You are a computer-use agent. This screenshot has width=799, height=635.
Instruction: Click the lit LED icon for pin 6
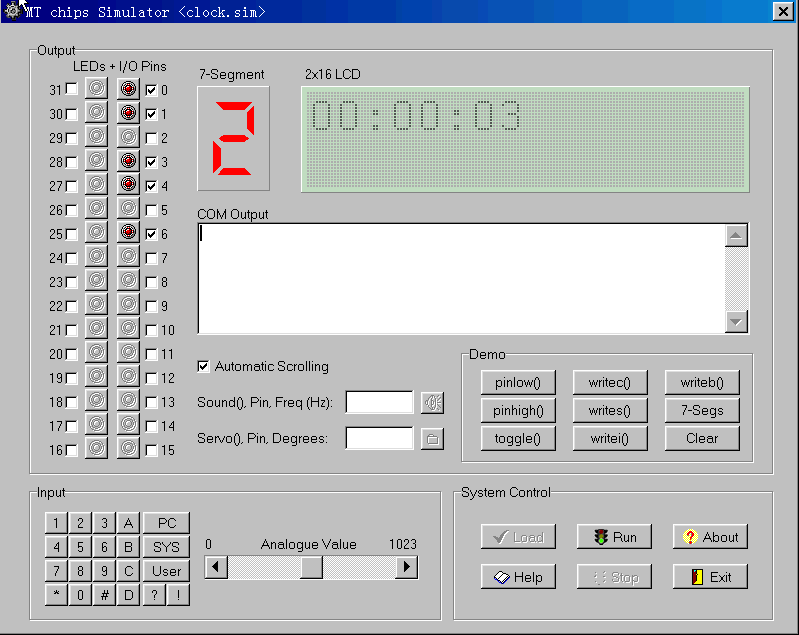128,233
